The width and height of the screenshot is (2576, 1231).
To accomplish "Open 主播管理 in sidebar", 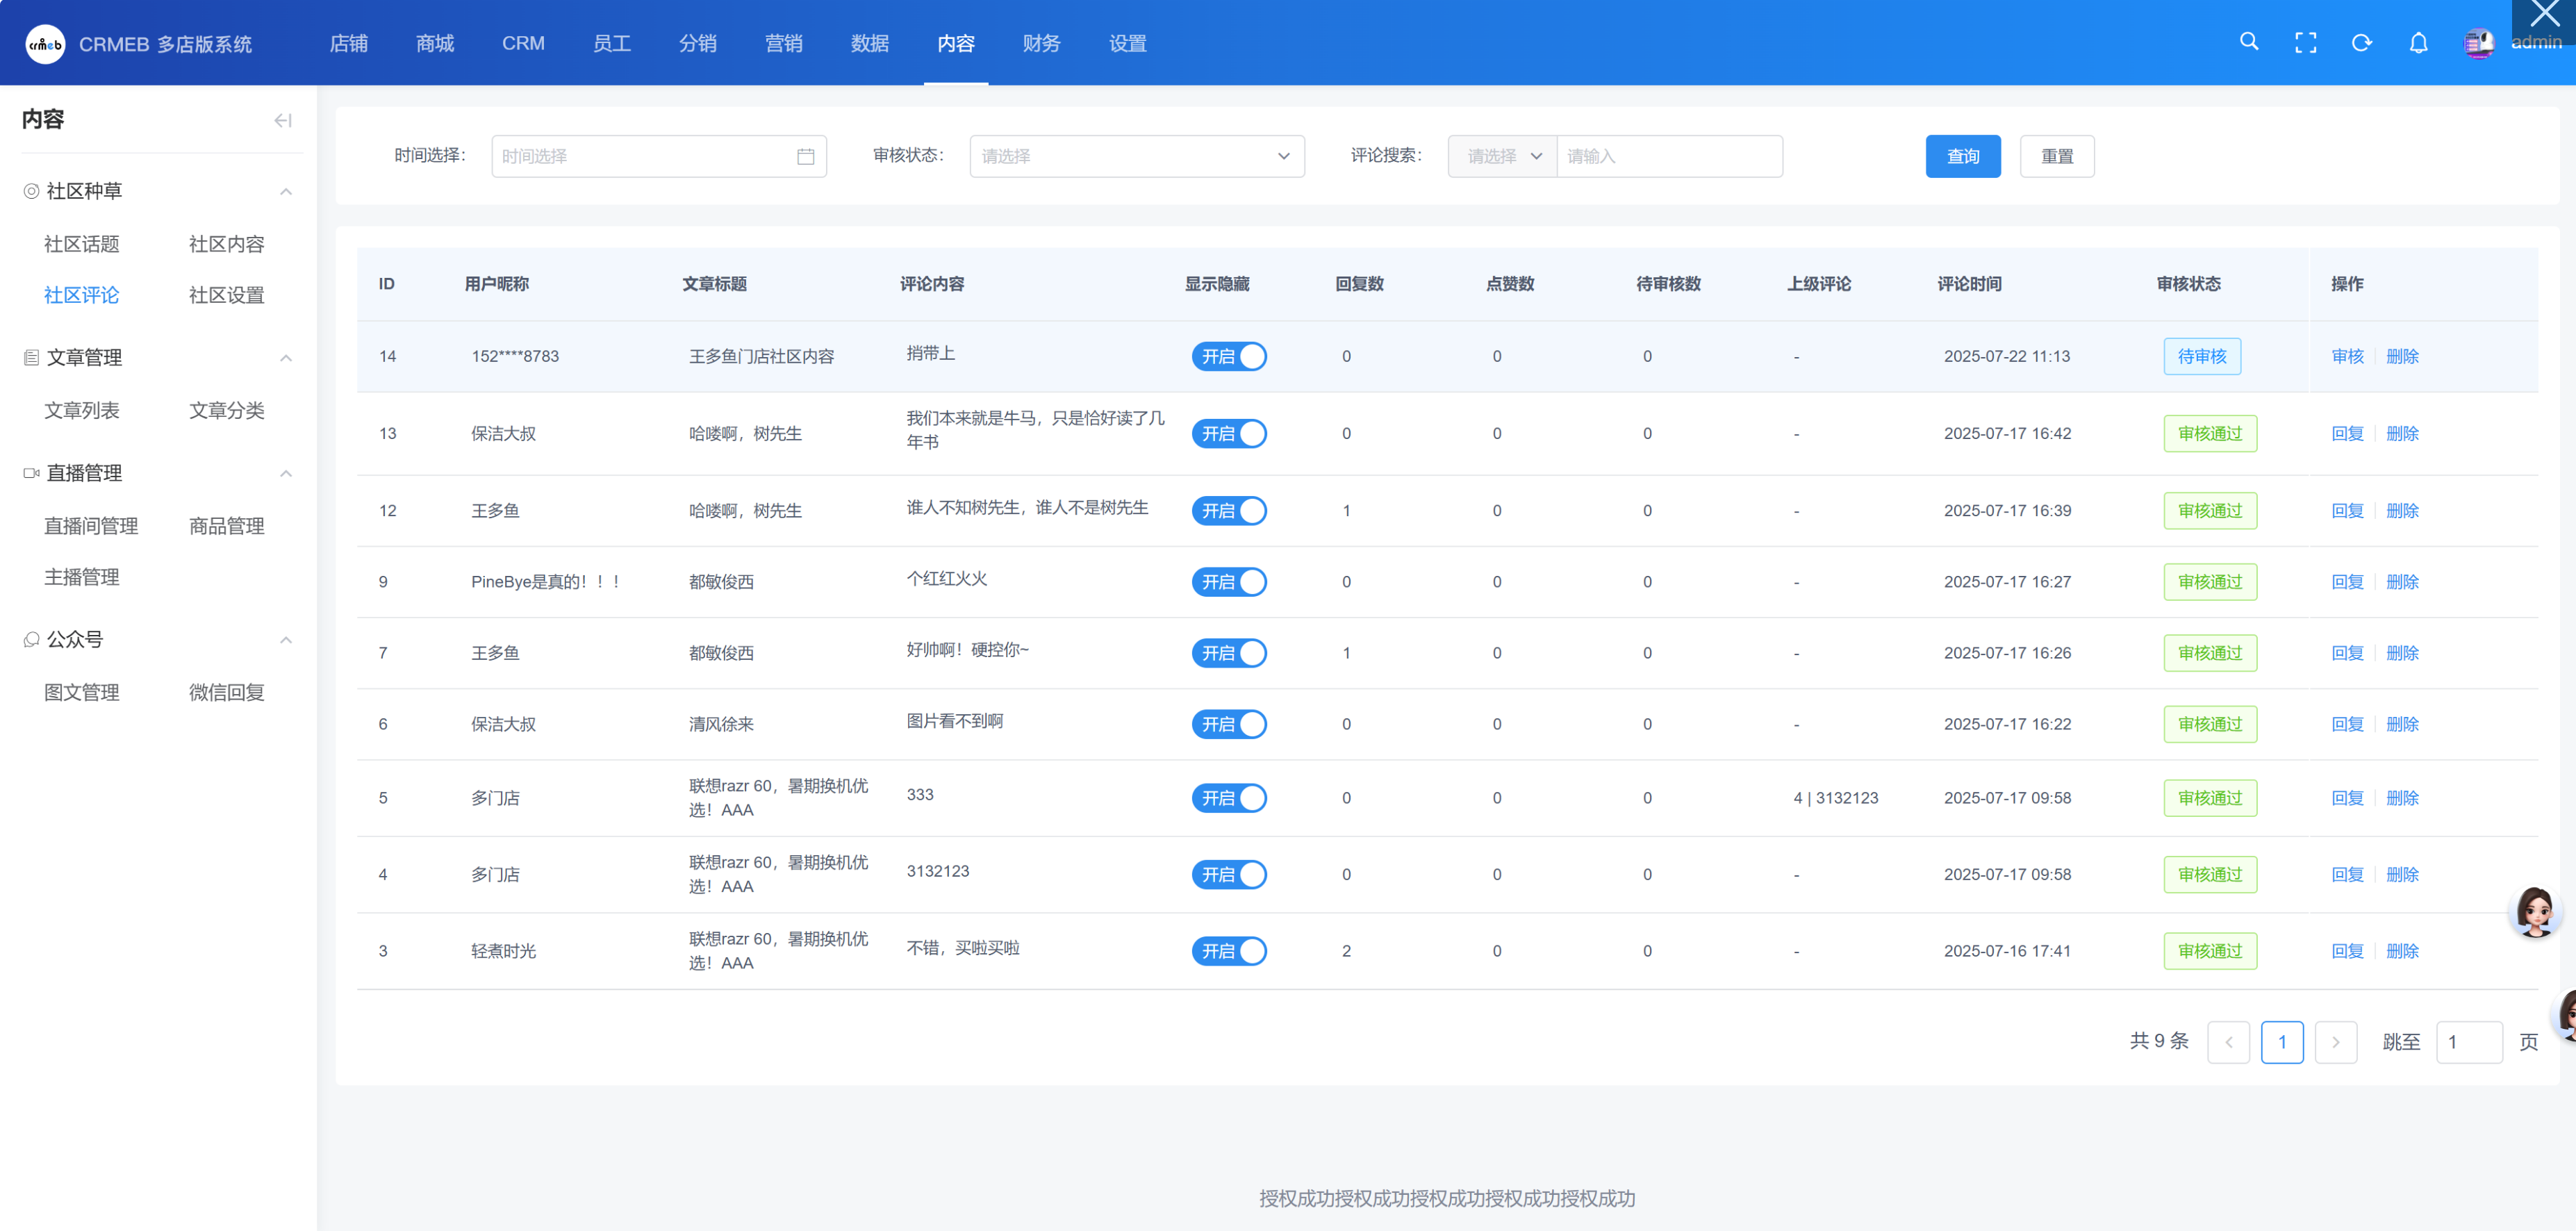I will (x=82, y=577).
